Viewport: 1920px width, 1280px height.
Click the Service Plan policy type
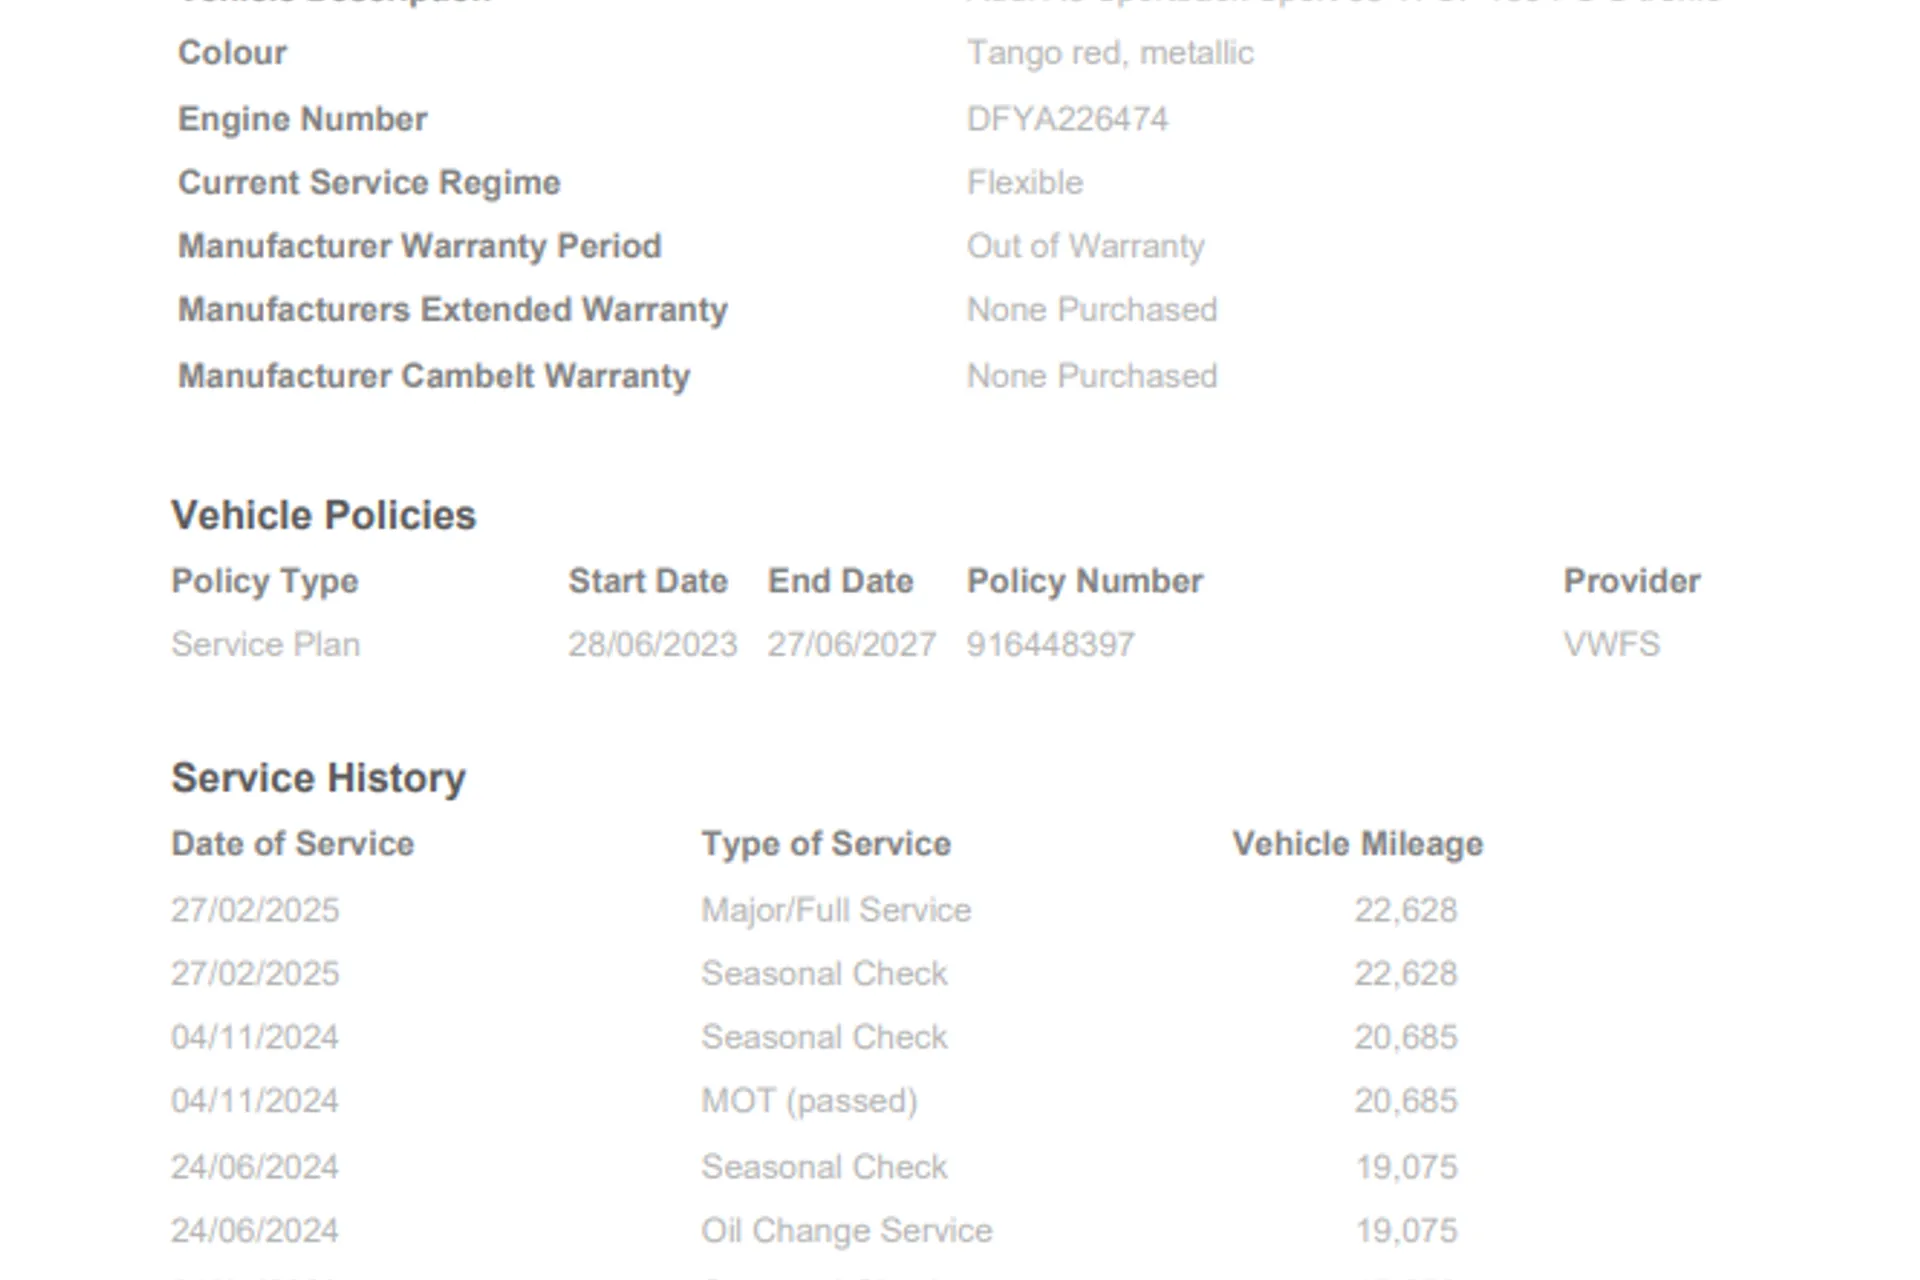[x=266, y=644]
